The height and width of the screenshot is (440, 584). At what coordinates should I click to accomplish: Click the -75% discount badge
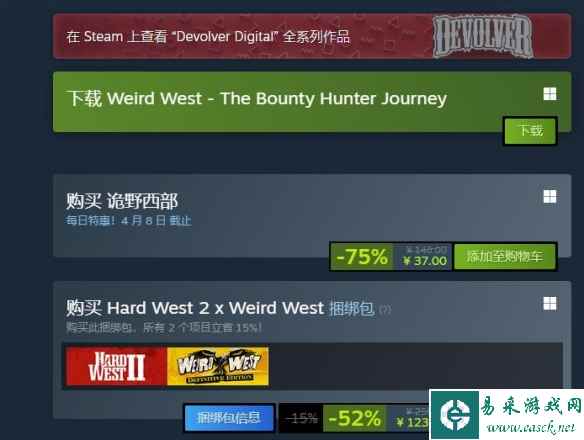(362, 256)
